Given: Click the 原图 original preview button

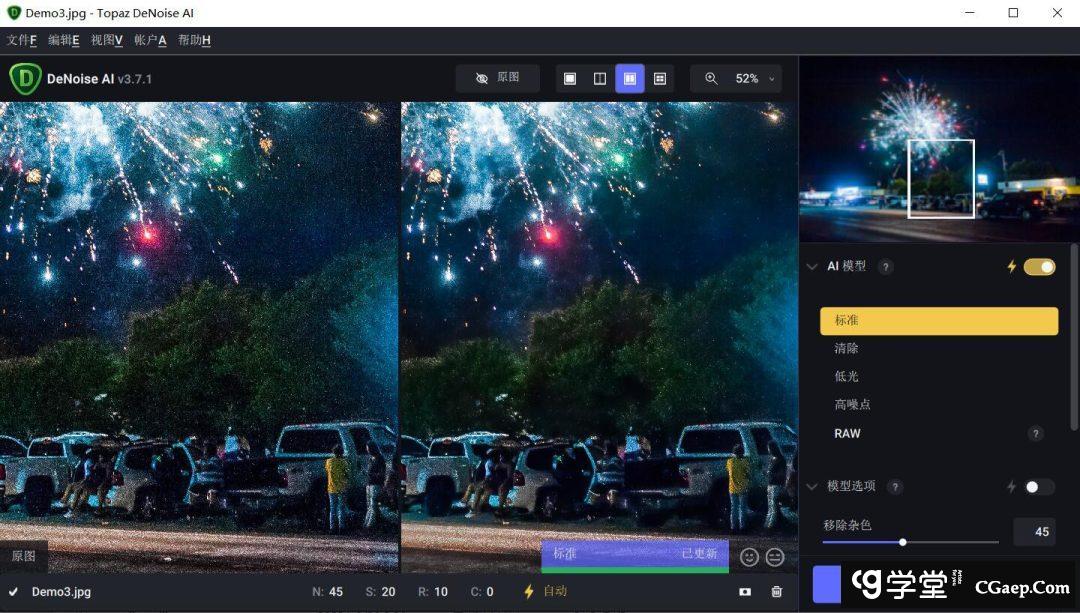Looking at the screenshot, I should point(497,78).
